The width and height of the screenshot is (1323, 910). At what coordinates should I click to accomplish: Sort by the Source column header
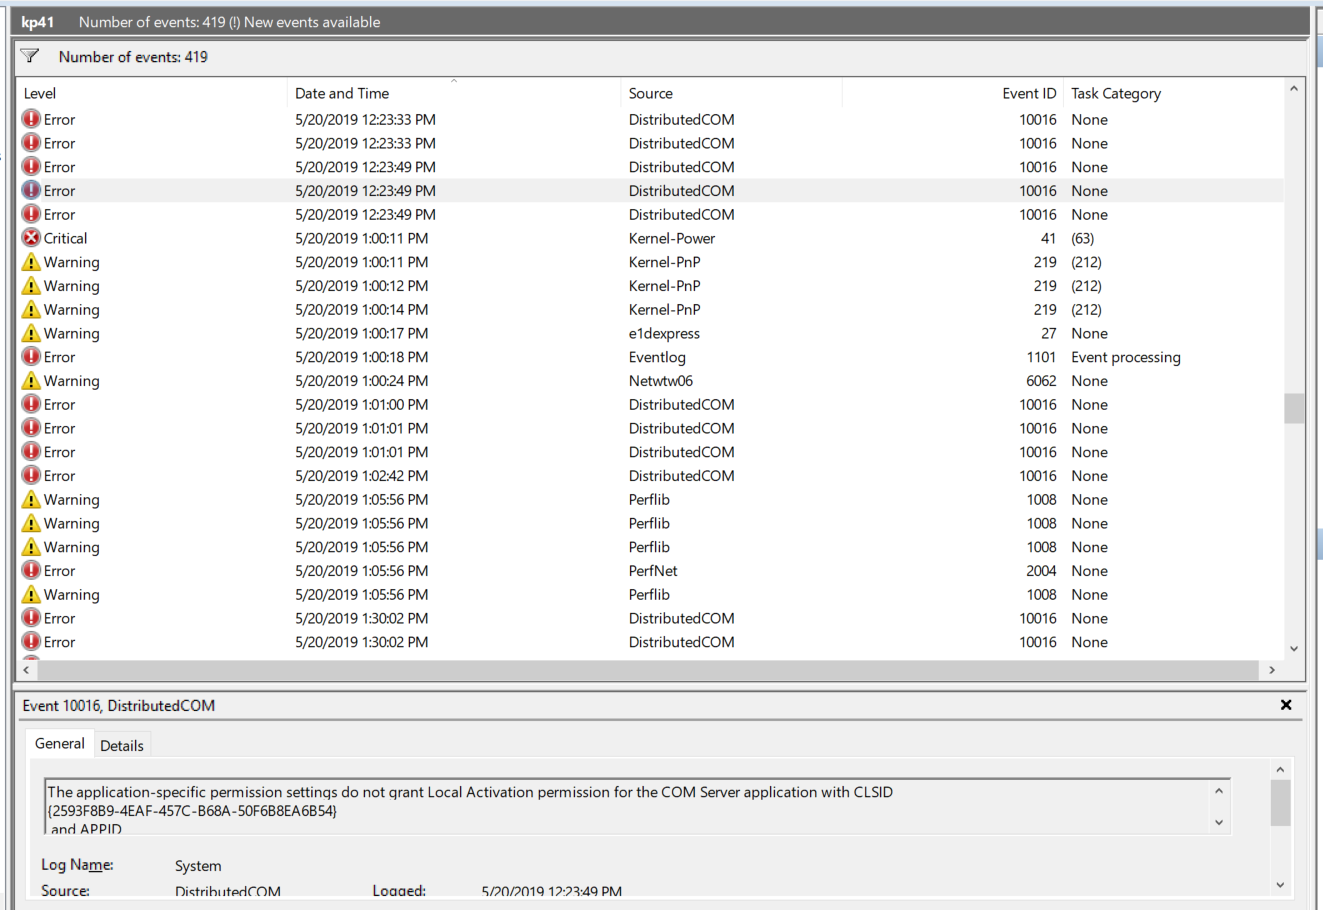(x=731, y=93)
